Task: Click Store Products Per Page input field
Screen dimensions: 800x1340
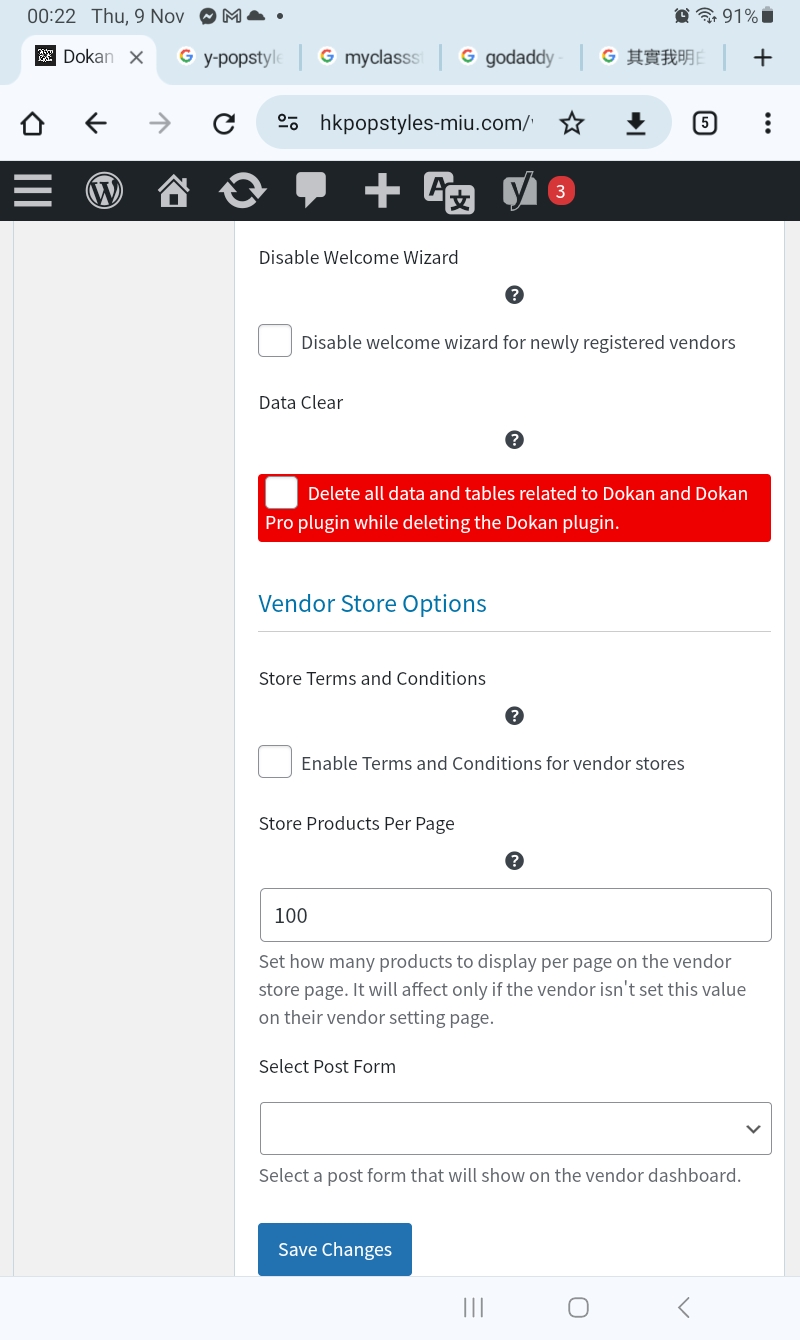Action: pos(515,915)
